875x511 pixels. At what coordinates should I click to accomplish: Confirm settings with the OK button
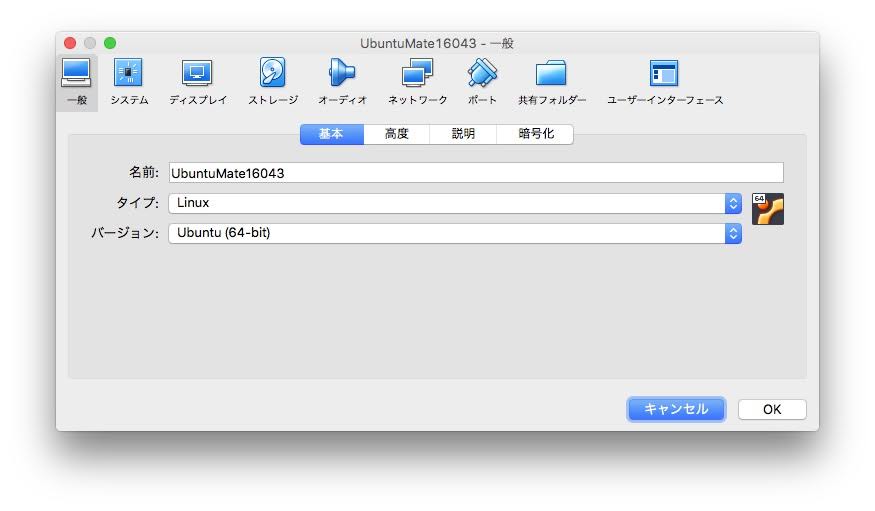(772, 409)
